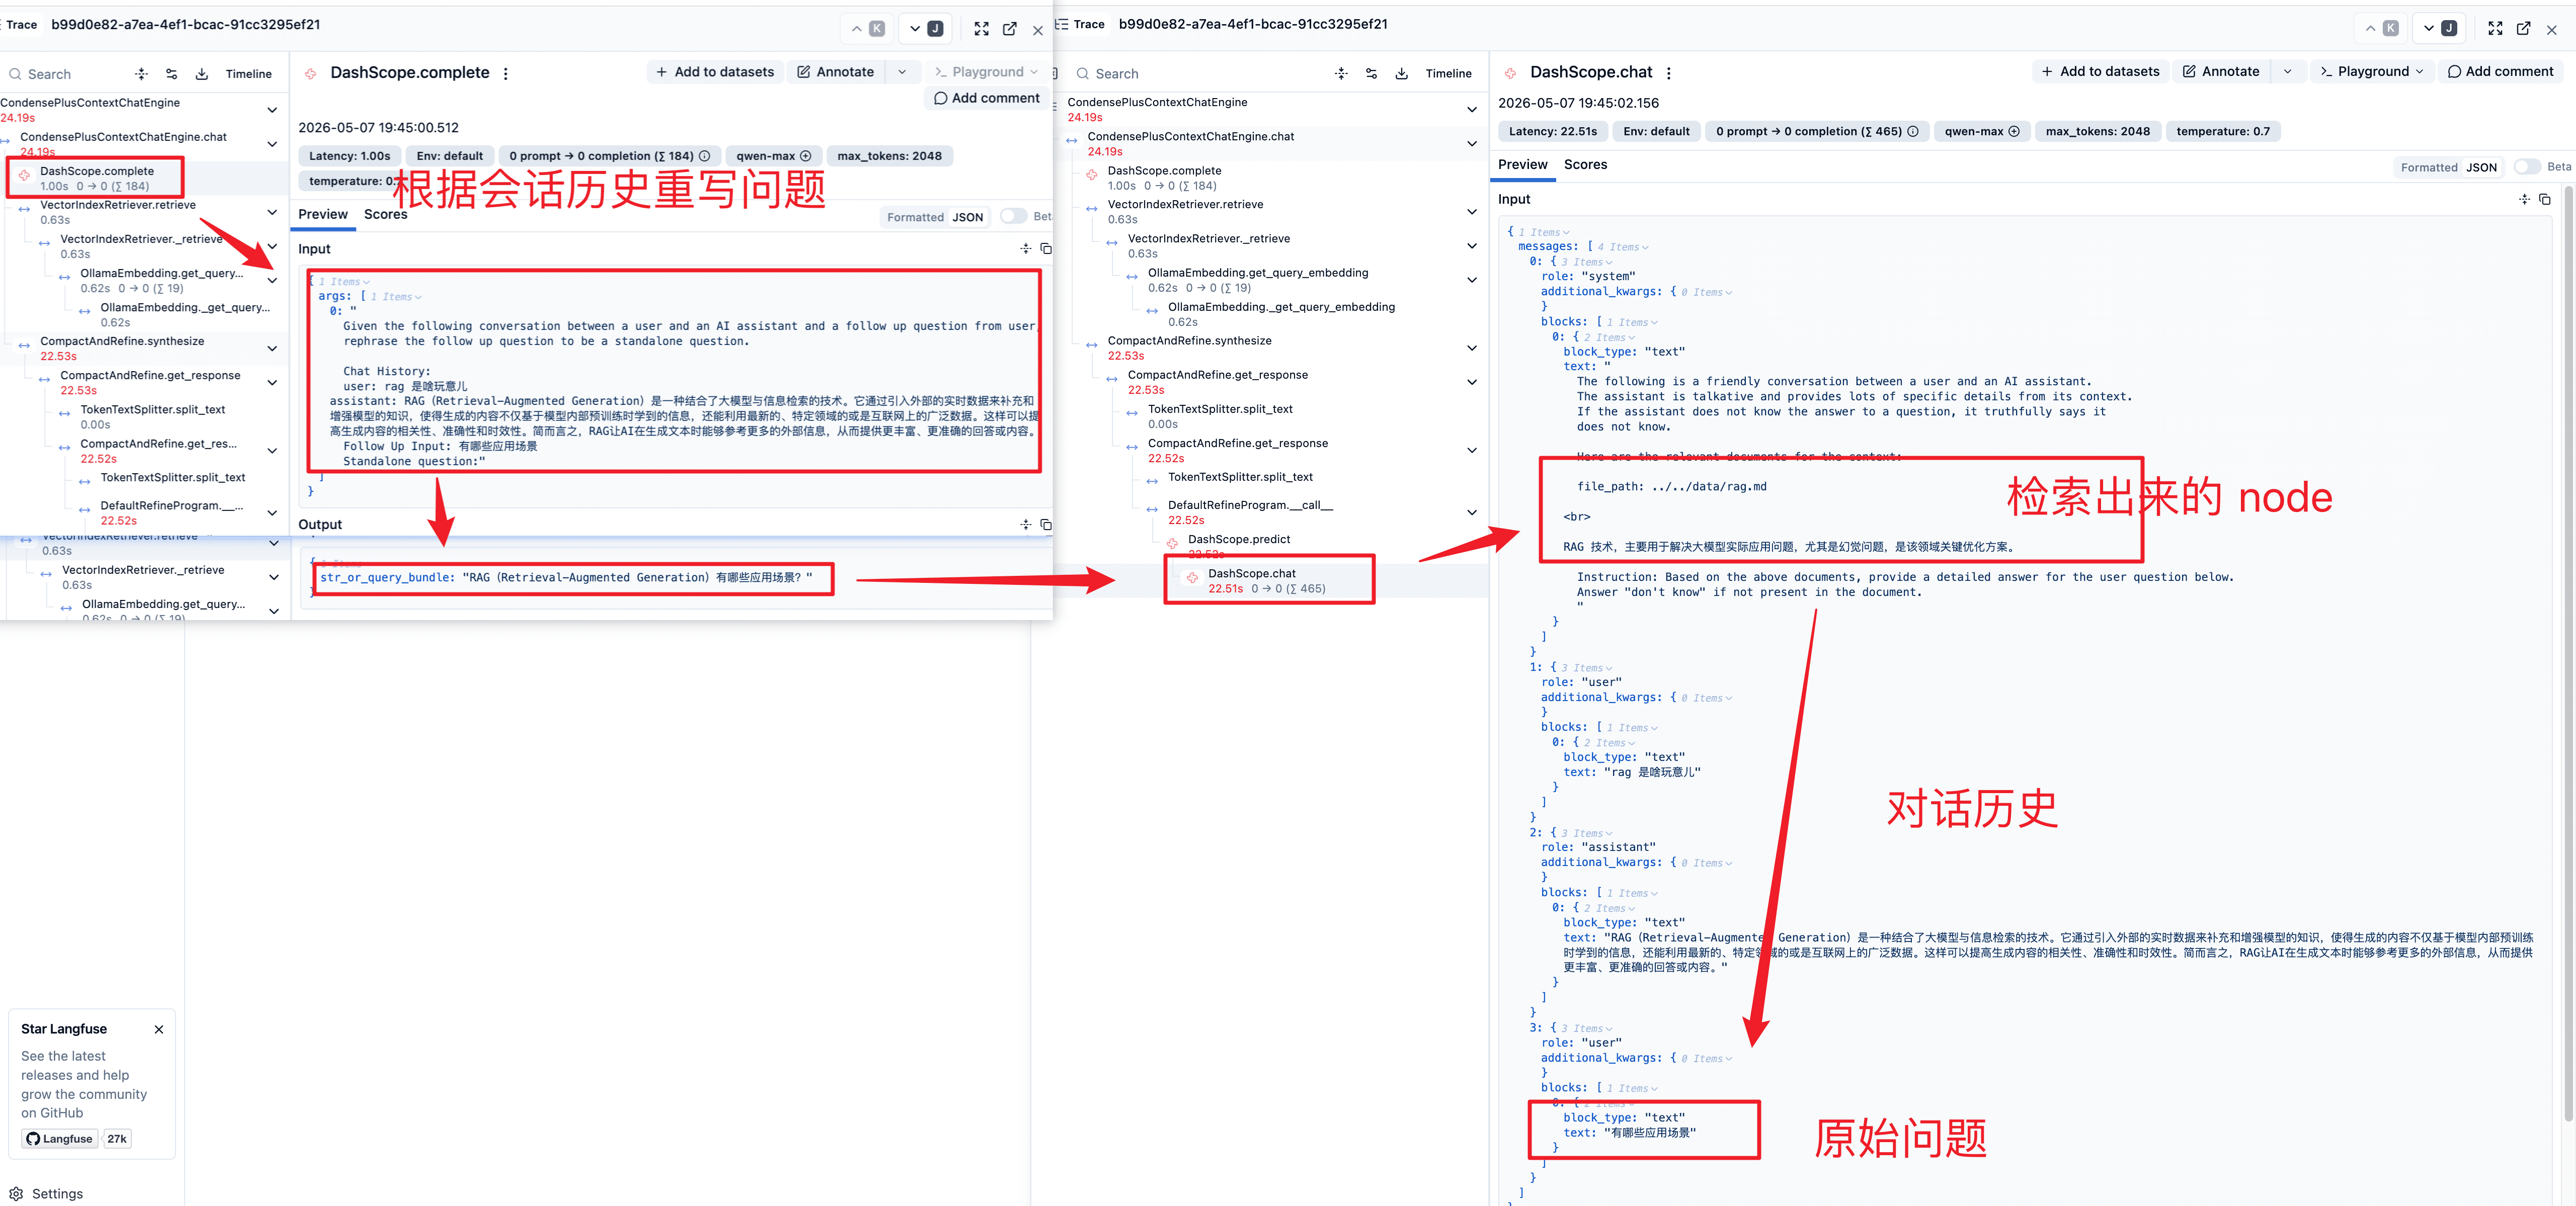
Task: Enter fullscreen view of the right trace
Action: point(2495,28)
